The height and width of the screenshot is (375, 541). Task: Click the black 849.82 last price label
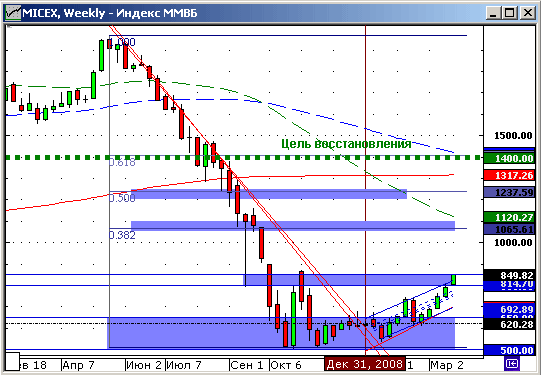(x=509, y=275)
